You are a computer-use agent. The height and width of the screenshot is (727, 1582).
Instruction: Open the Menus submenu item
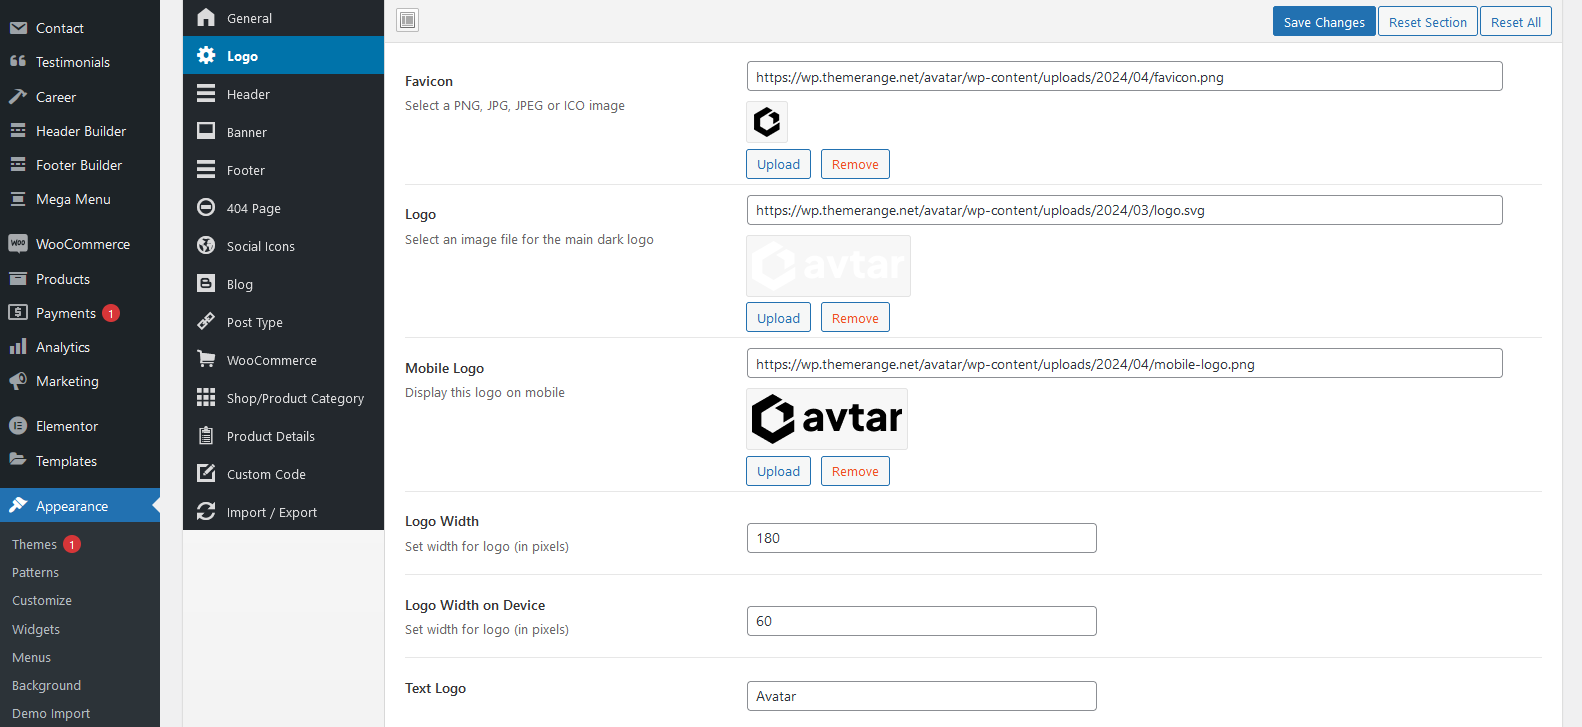coord(31,657)
